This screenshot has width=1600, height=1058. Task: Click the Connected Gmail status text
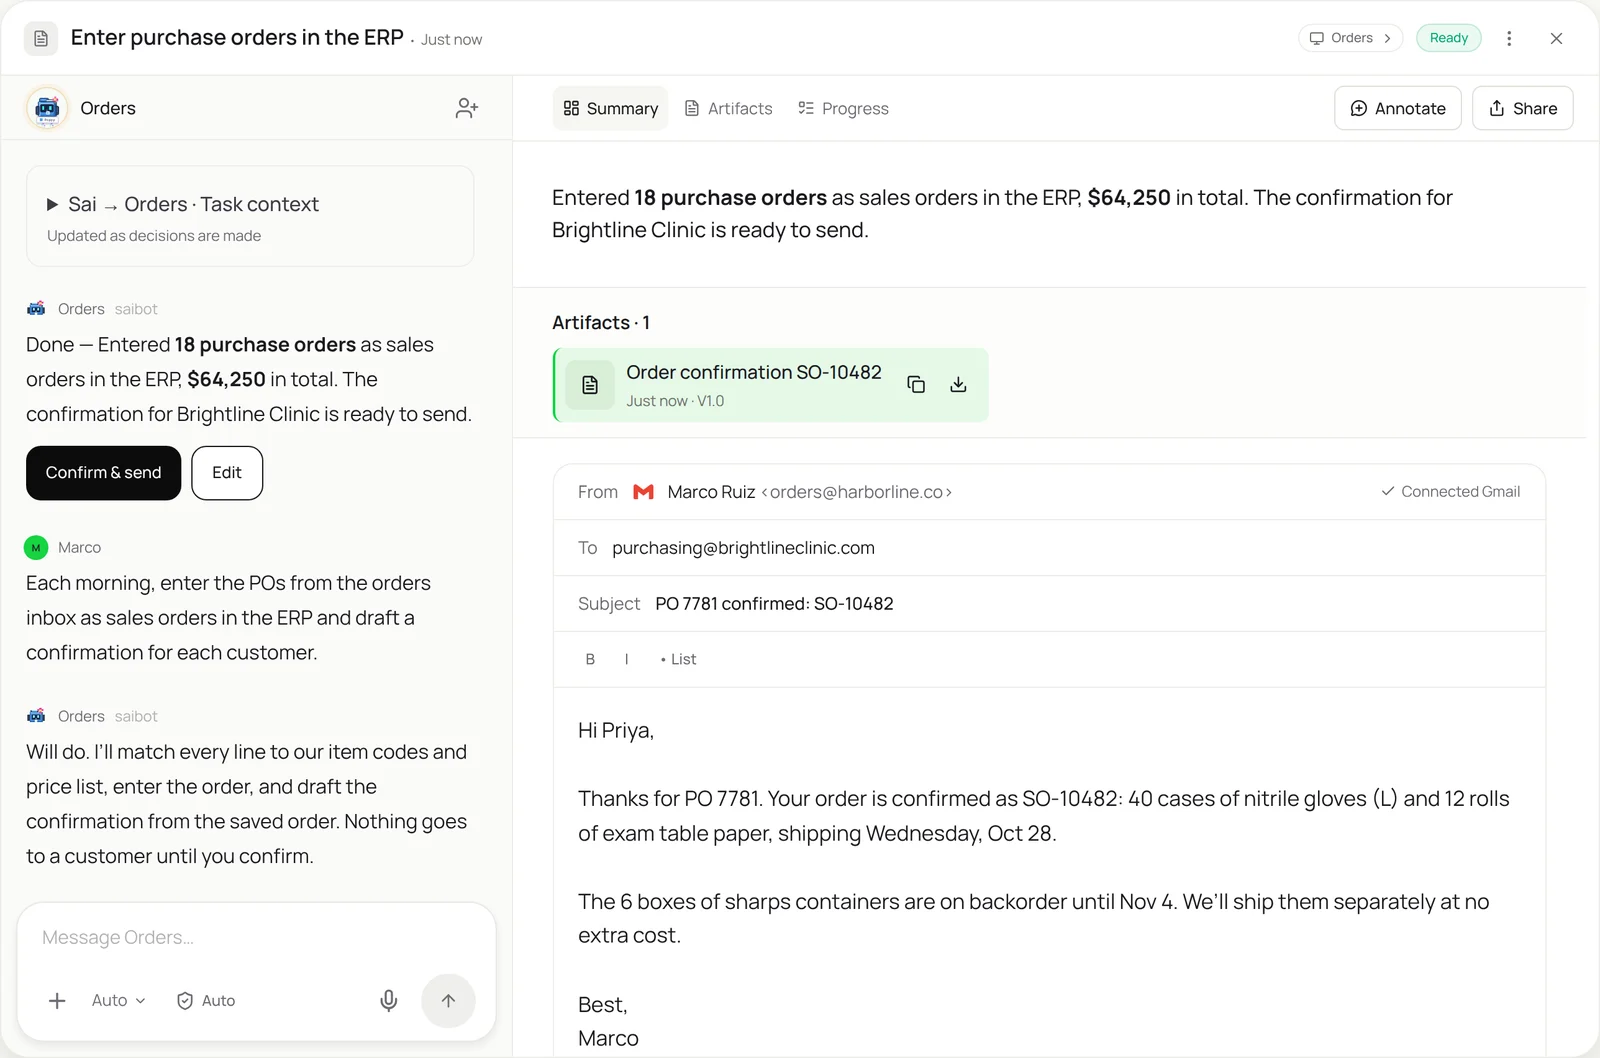(1450, 492)
